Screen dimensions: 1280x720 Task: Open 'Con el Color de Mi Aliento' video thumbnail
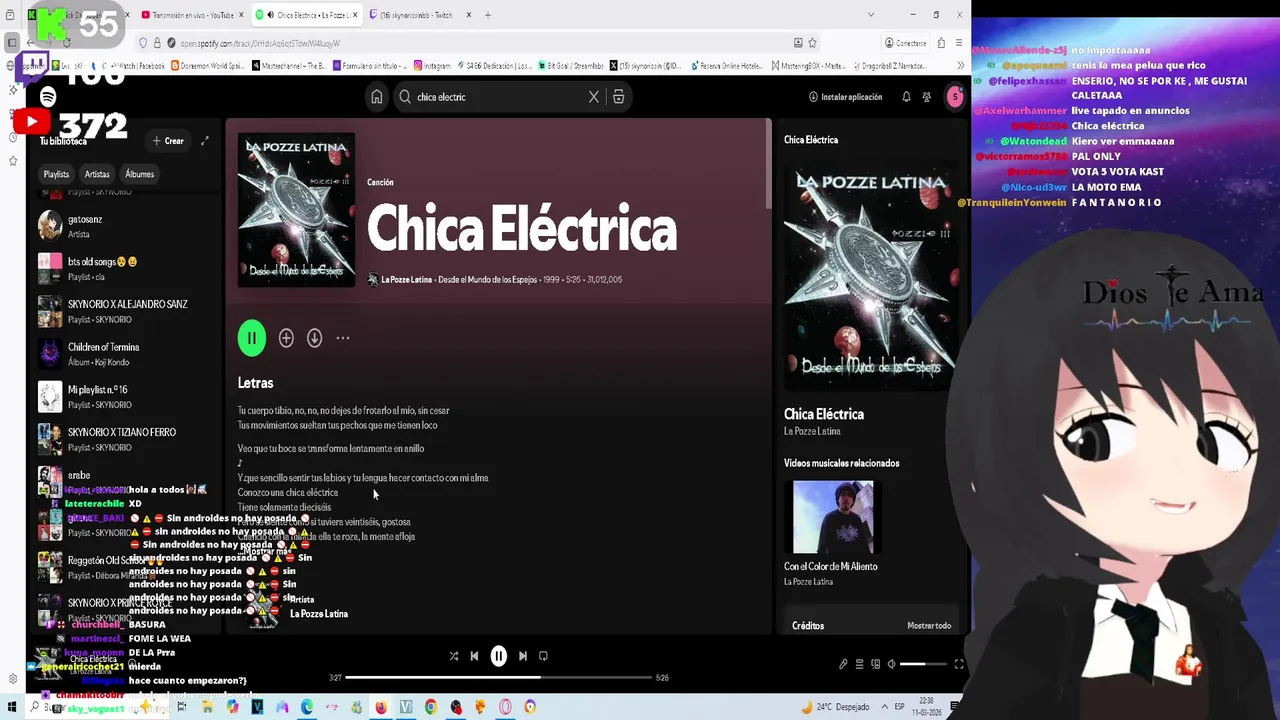tap(833, 517)
